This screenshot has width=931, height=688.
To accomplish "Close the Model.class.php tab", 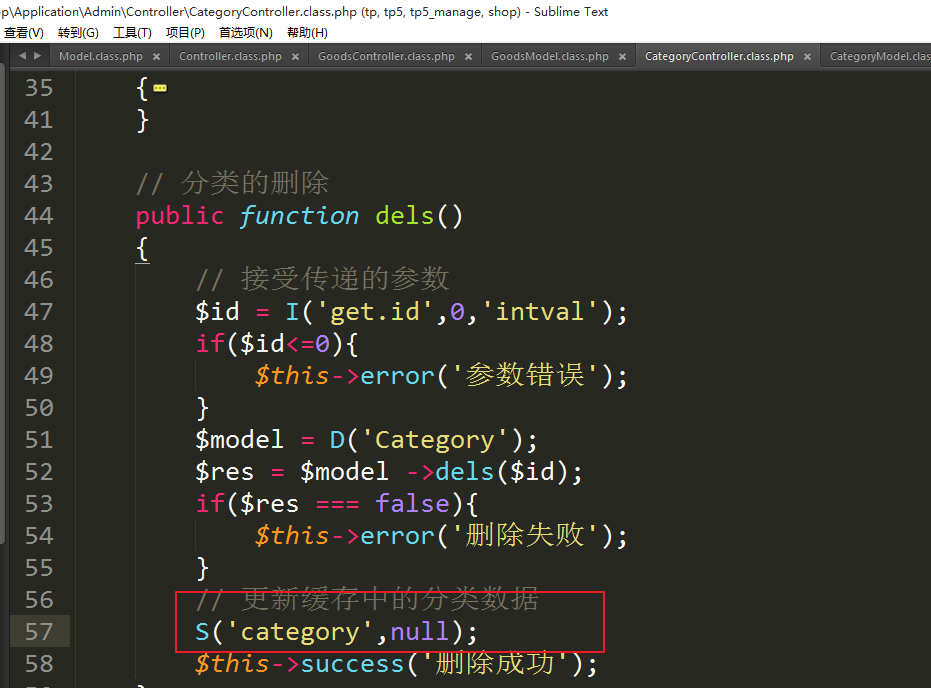I will pyautogui.click(x=157, y=57).
